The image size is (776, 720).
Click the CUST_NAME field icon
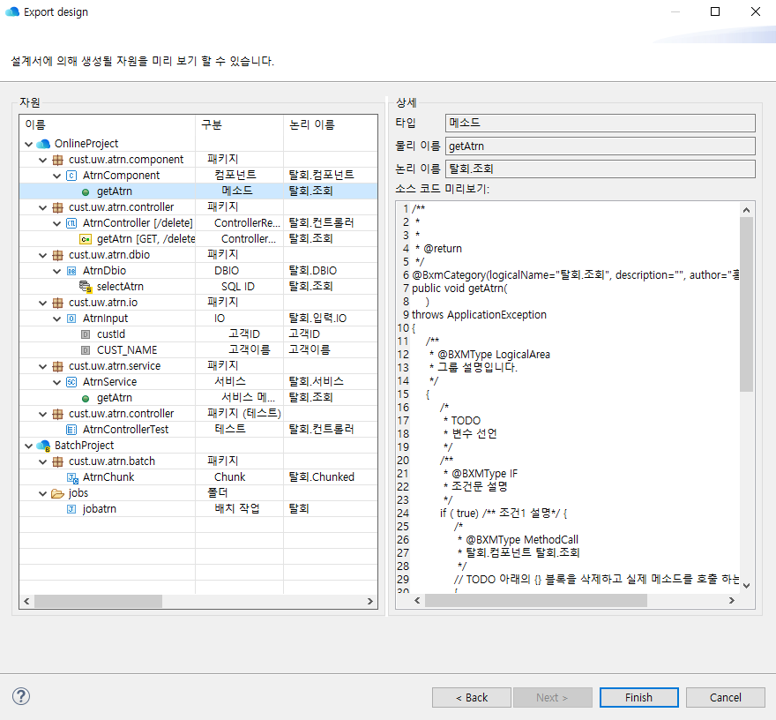tap(85, 350)
